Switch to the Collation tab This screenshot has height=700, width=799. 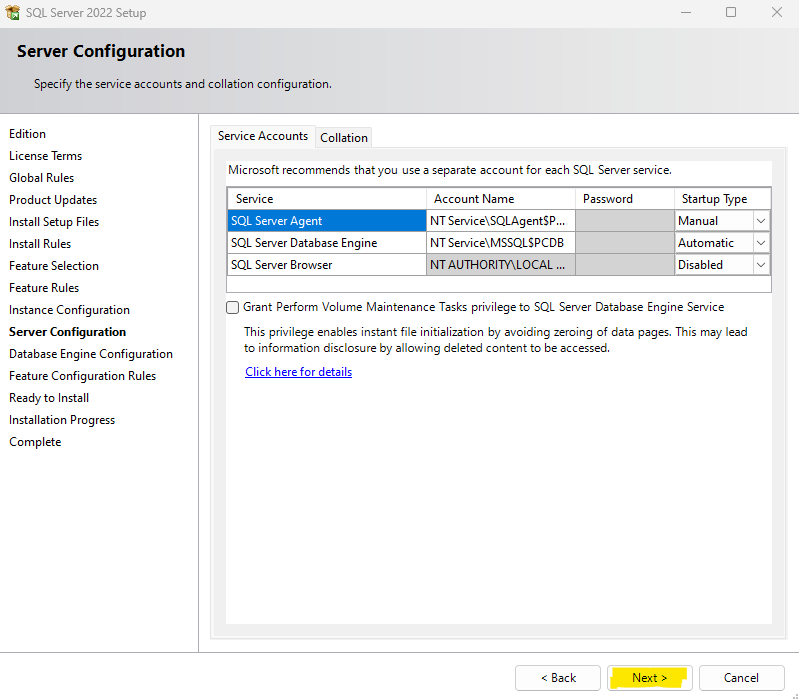tap(343, 138)
